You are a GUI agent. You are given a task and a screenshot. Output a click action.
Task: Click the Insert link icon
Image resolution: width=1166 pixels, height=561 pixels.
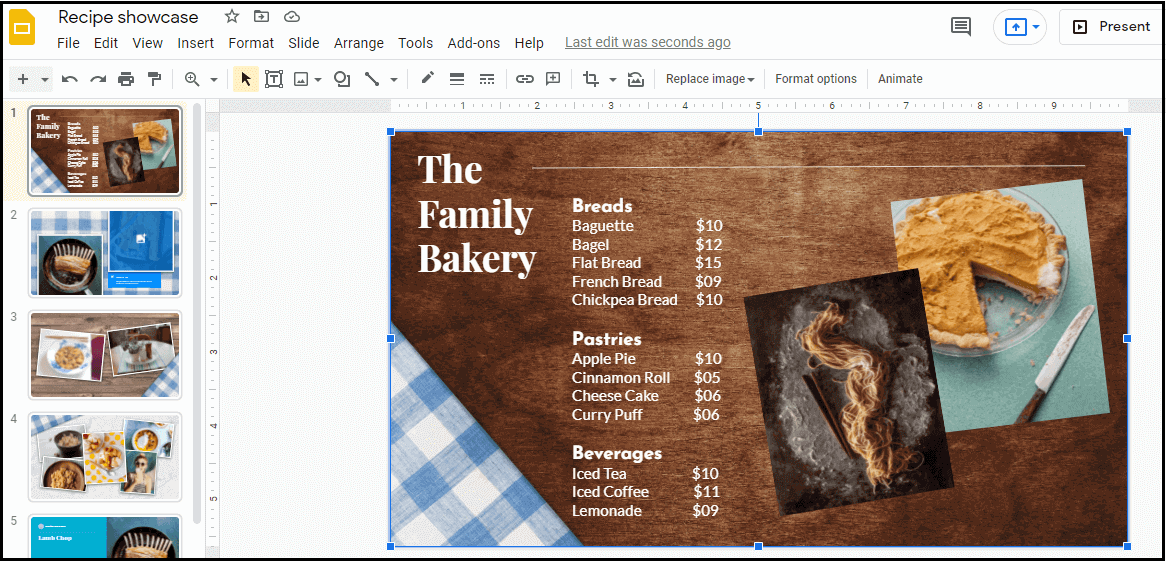(x=525, y=79)
